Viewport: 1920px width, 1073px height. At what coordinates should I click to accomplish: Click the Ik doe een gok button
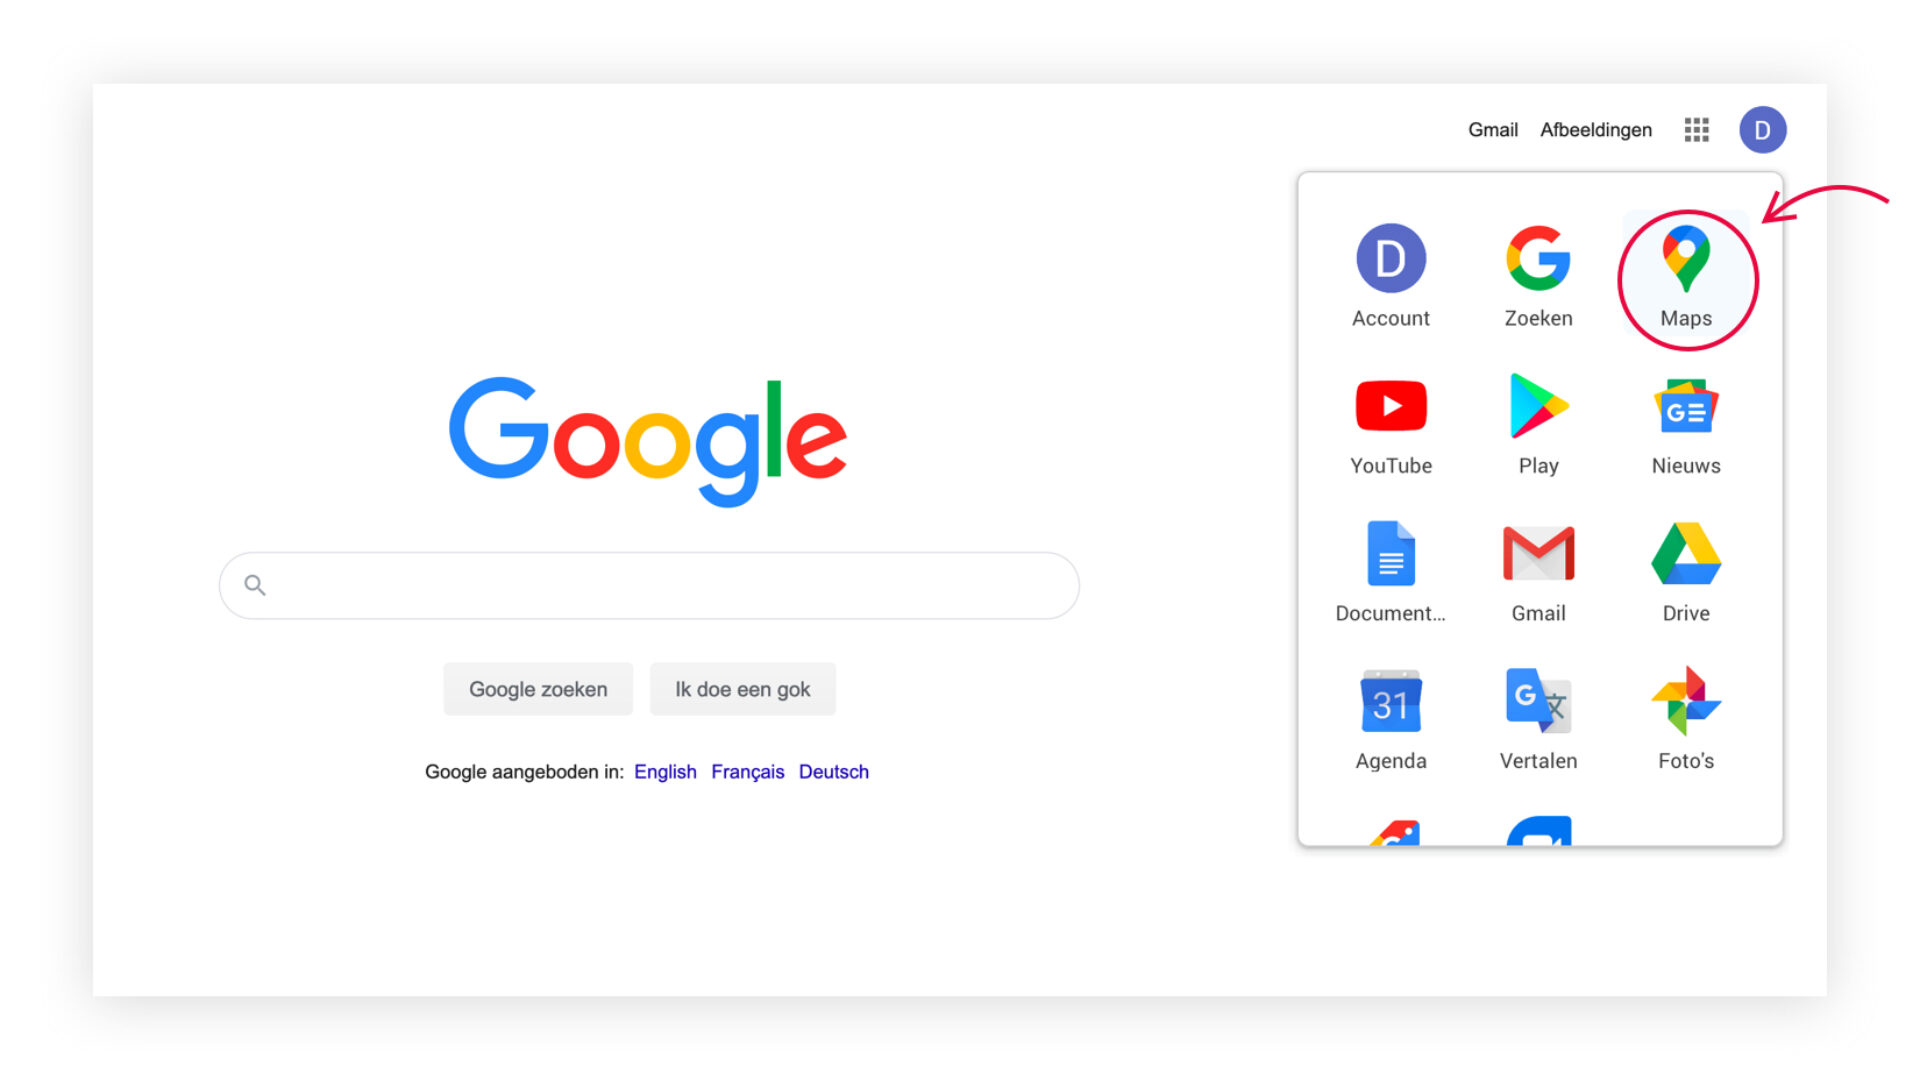coord(742,689)
